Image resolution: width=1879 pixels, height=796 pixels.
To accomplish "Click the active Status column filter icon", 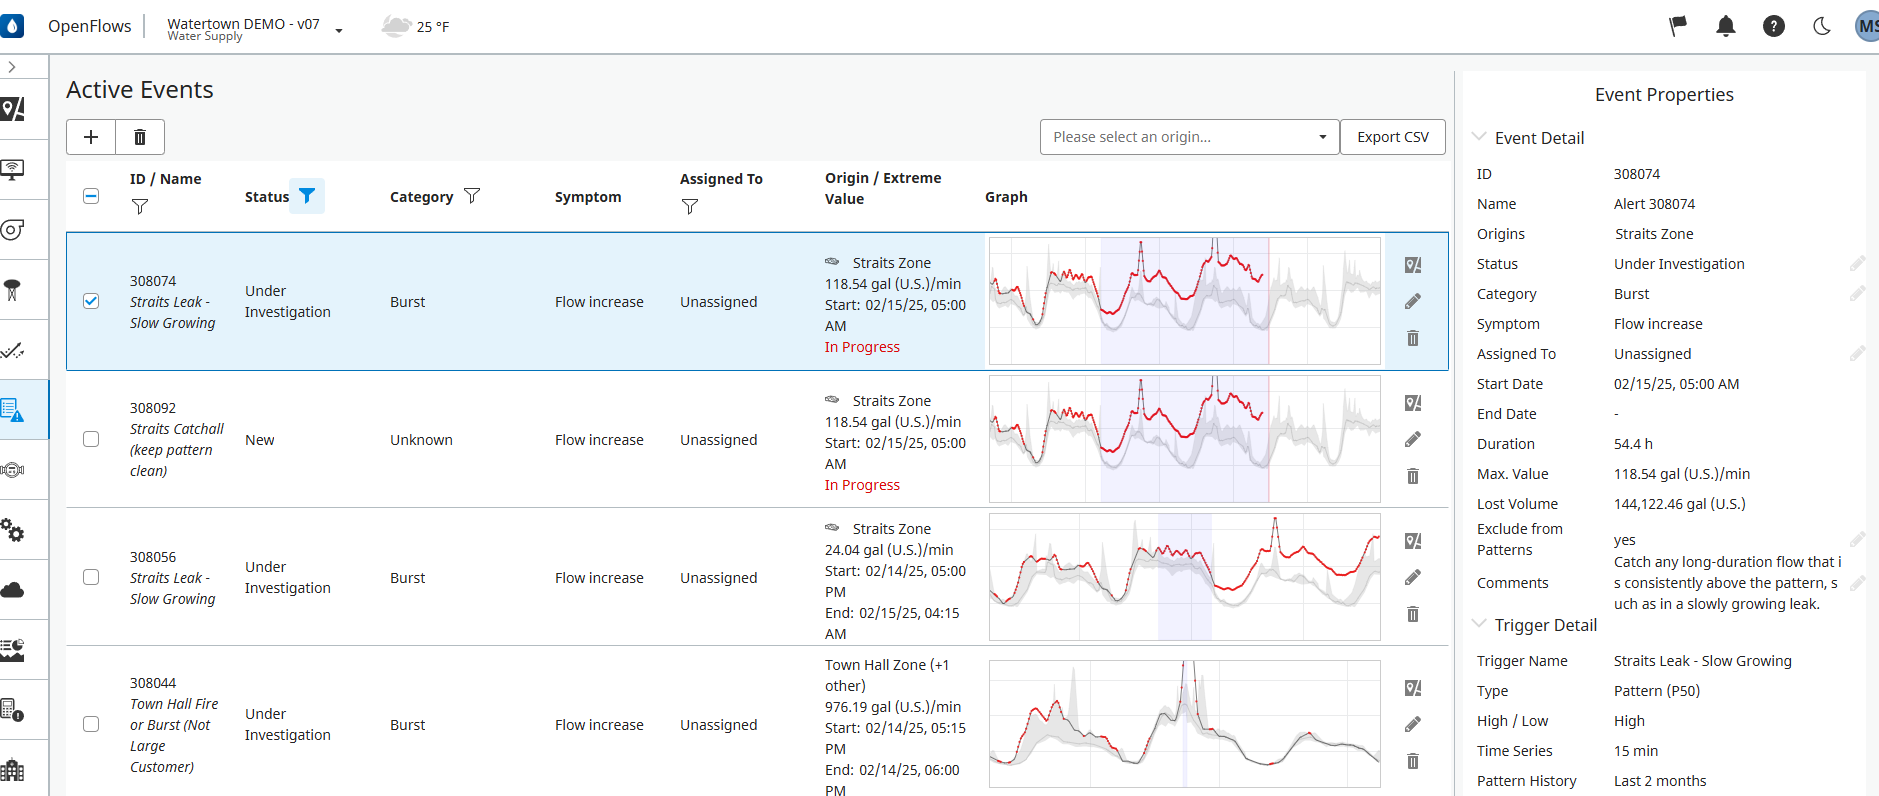I will click(x=307, y=196).
